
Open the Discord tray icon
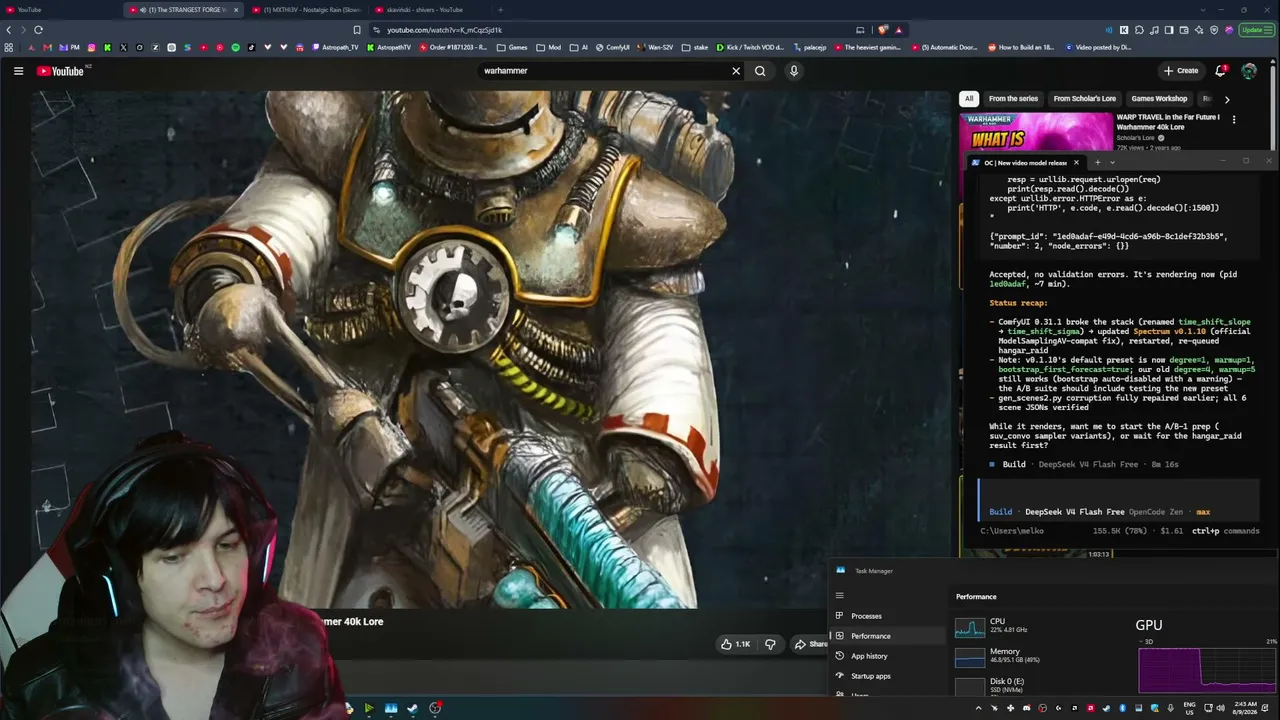pyautogui.click(x=1027, y=708)
